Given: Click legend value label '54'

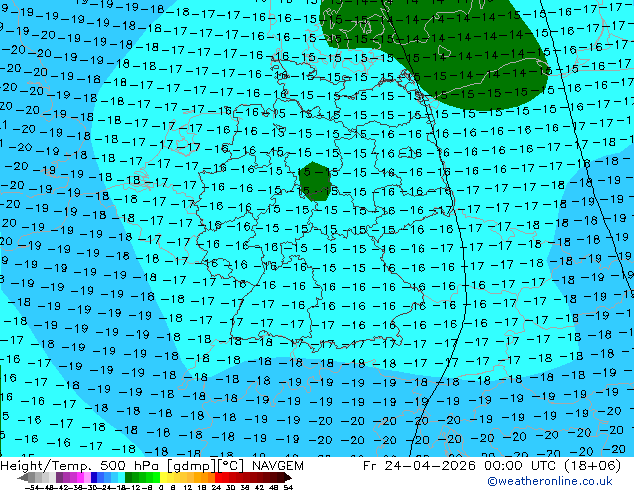Looking at the screenshot, I should 288,487.
